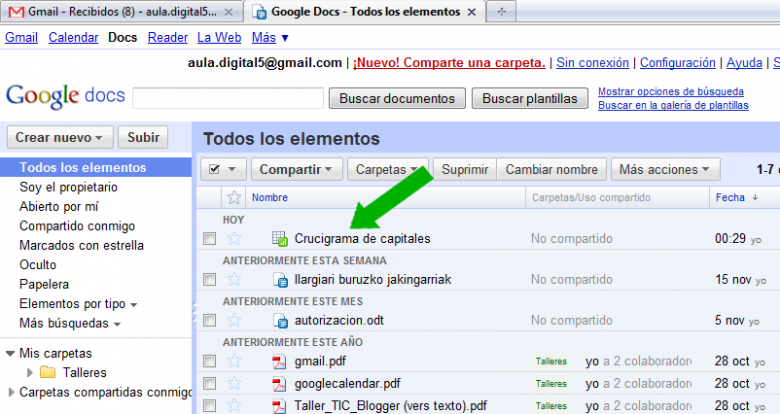Switch to the Gmail browser tab
780x414 pixels.
coord(122,11)
